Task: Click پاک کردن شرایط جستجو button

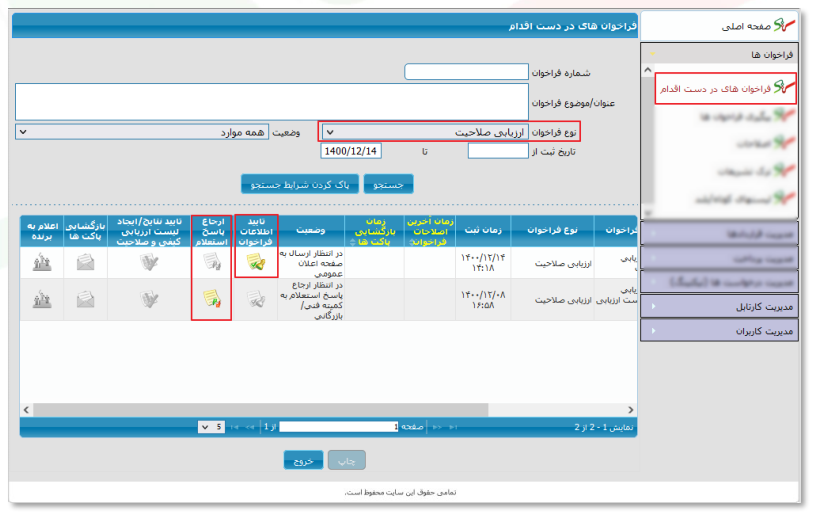Action: pyautogui.click(x=300, y=184)
